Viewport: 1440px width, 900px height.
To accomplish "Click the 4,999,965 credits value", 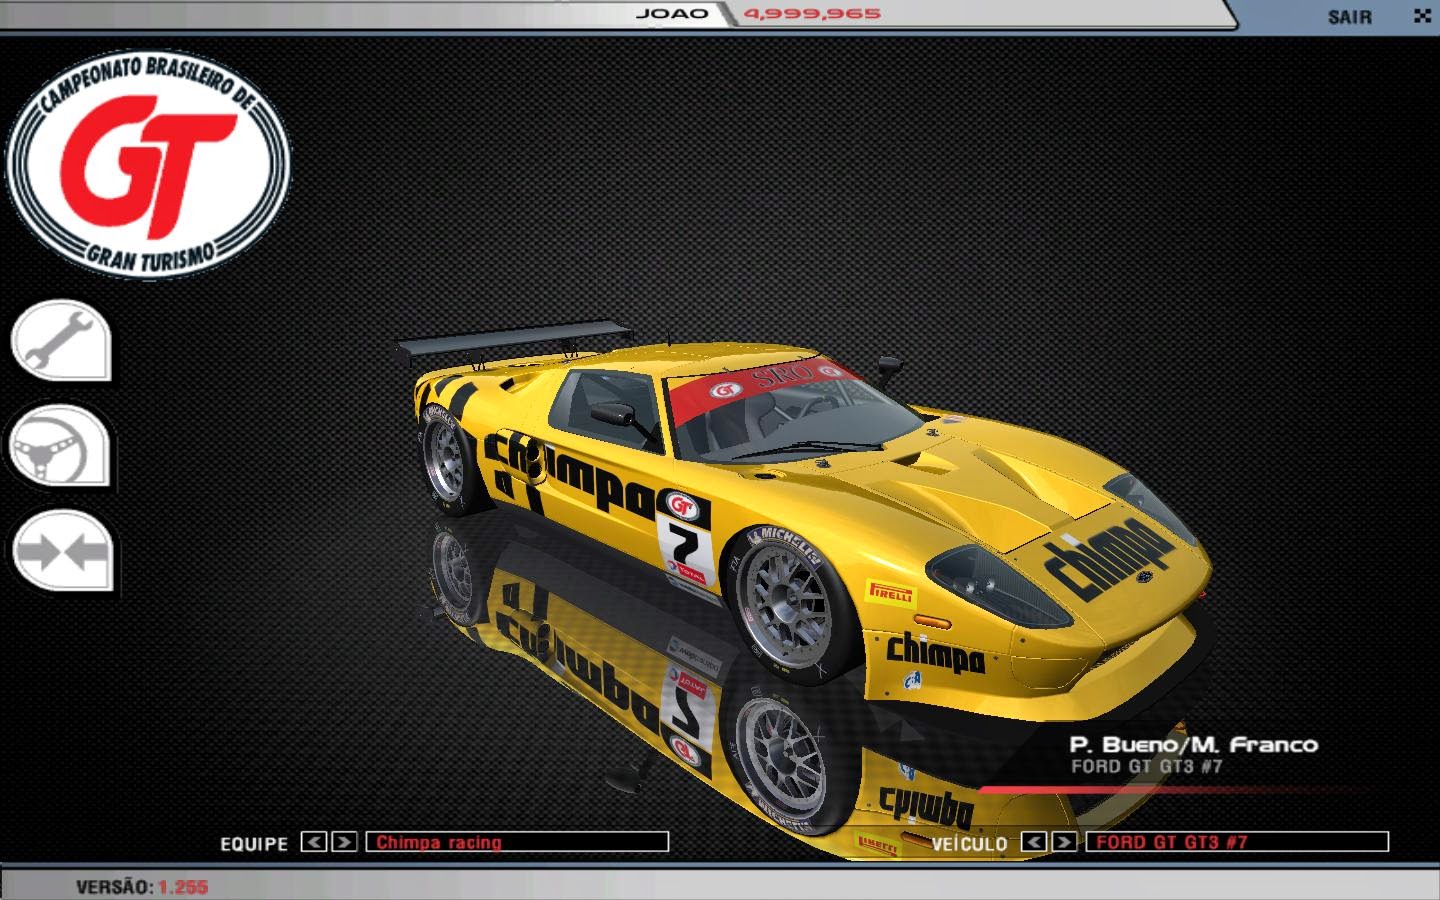I will (812, 14).
